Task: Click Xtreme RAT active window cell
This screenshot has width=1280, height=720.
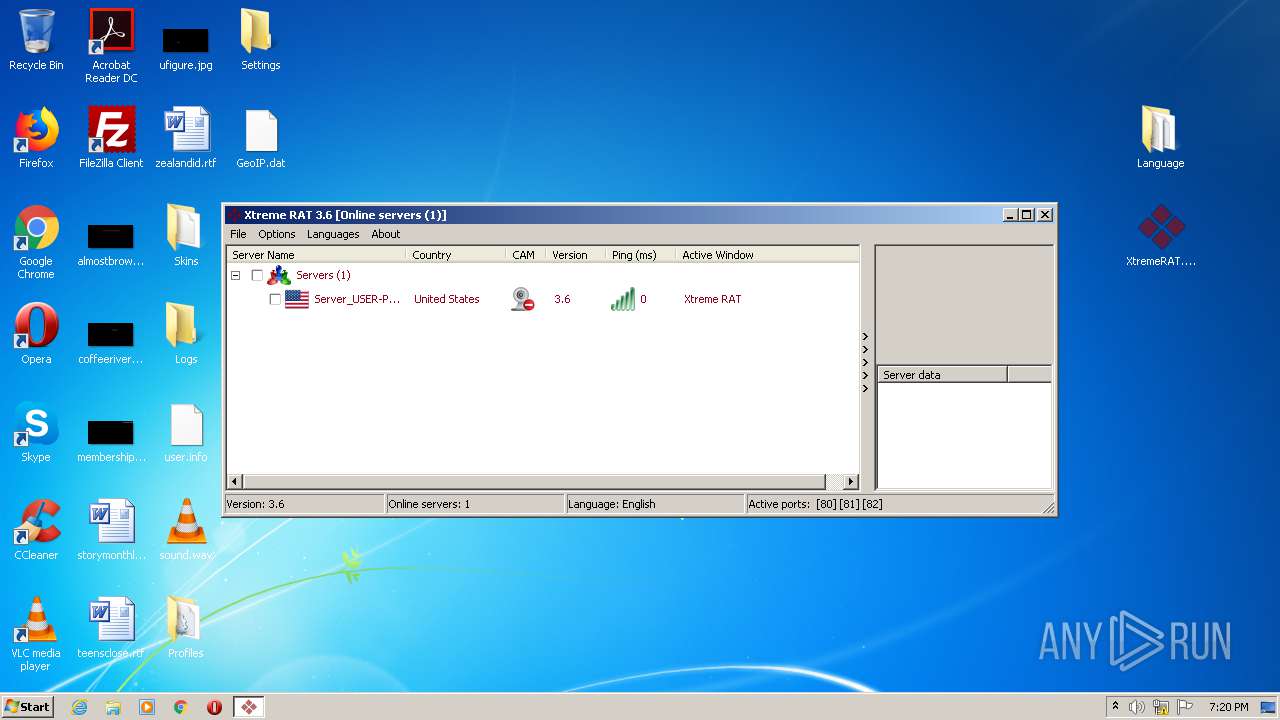Action: click(x=713, y=299)
